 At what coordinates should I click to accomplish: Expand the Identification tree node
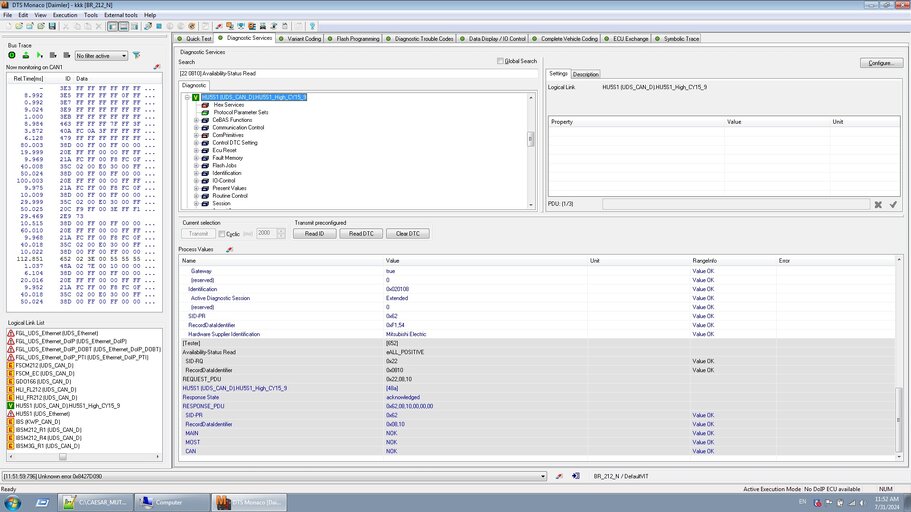196,173
